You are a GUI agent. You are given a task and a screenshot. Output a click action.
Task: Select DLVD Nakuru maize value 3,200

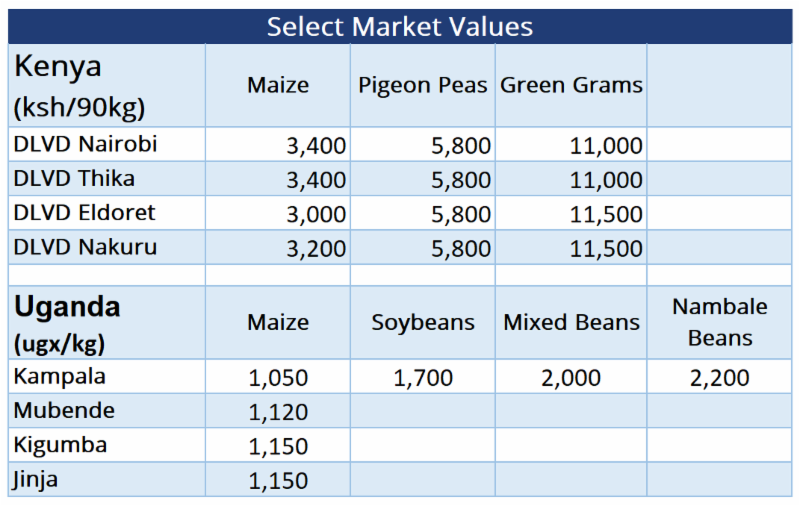coord(316,248)
